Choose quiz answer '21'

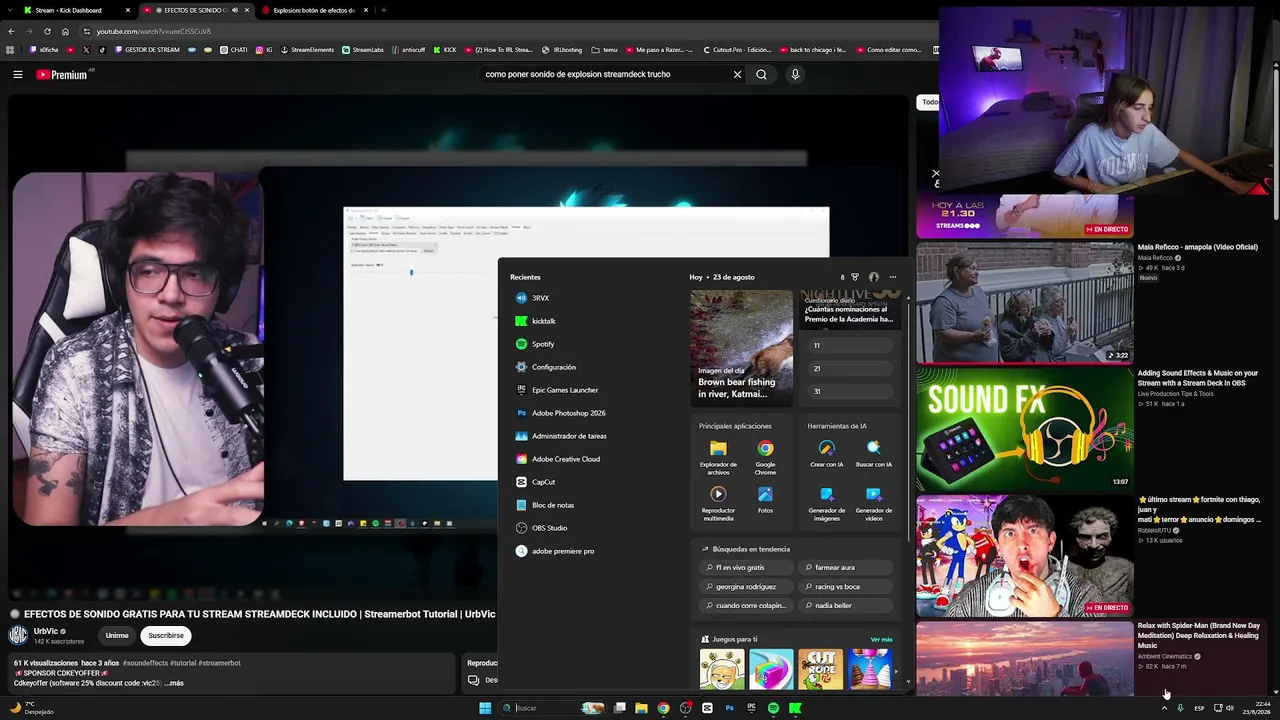click(x=850, y=368)
